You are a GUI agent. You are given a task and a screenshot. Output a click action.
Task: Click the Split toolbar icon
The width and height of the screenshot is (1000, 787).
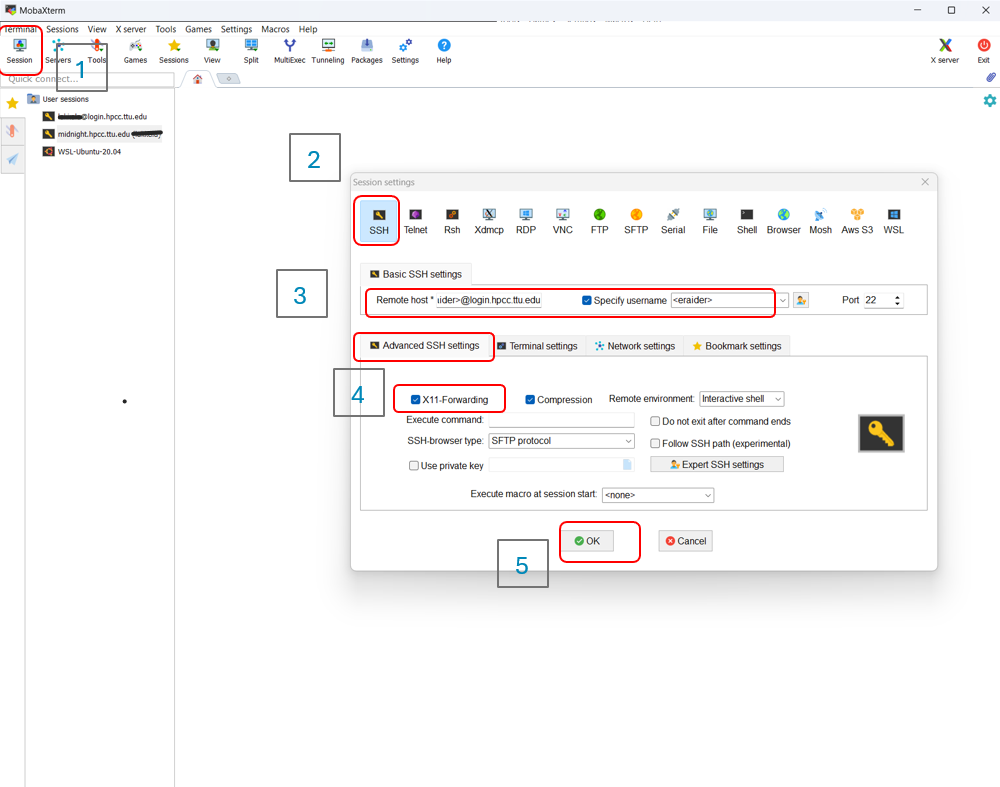pyautogui.click(x=251, y=51)
